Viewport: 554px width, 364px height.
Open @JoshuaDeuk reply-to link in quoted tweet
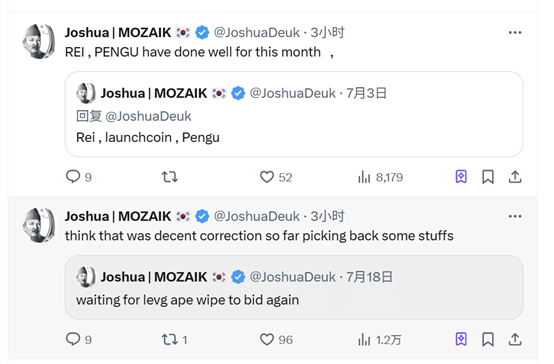pyautogui.click(x=148, y=116)
